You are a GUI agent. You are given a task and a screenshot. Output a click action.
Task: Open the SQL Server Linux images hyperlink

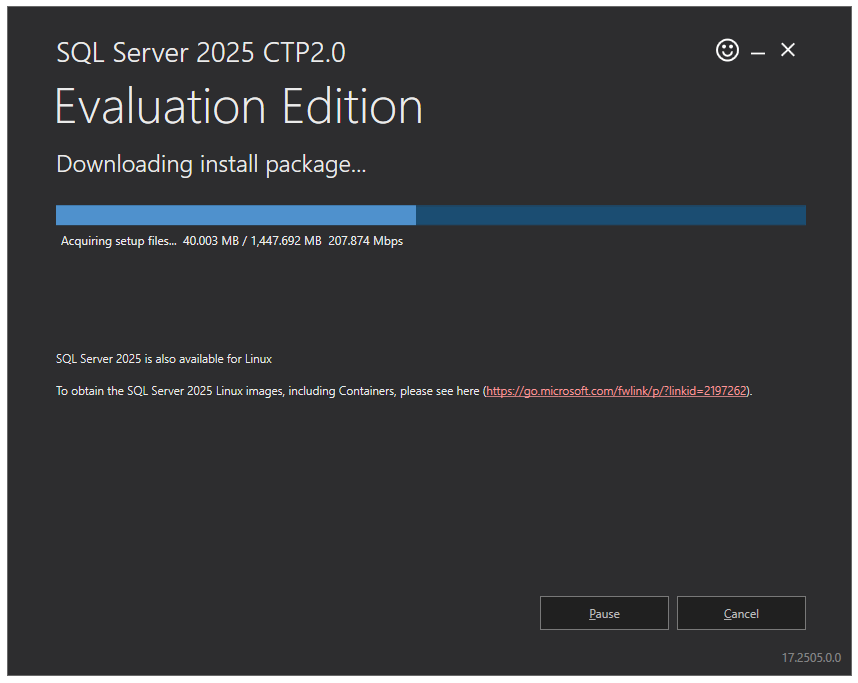click(x=616, y=390)
